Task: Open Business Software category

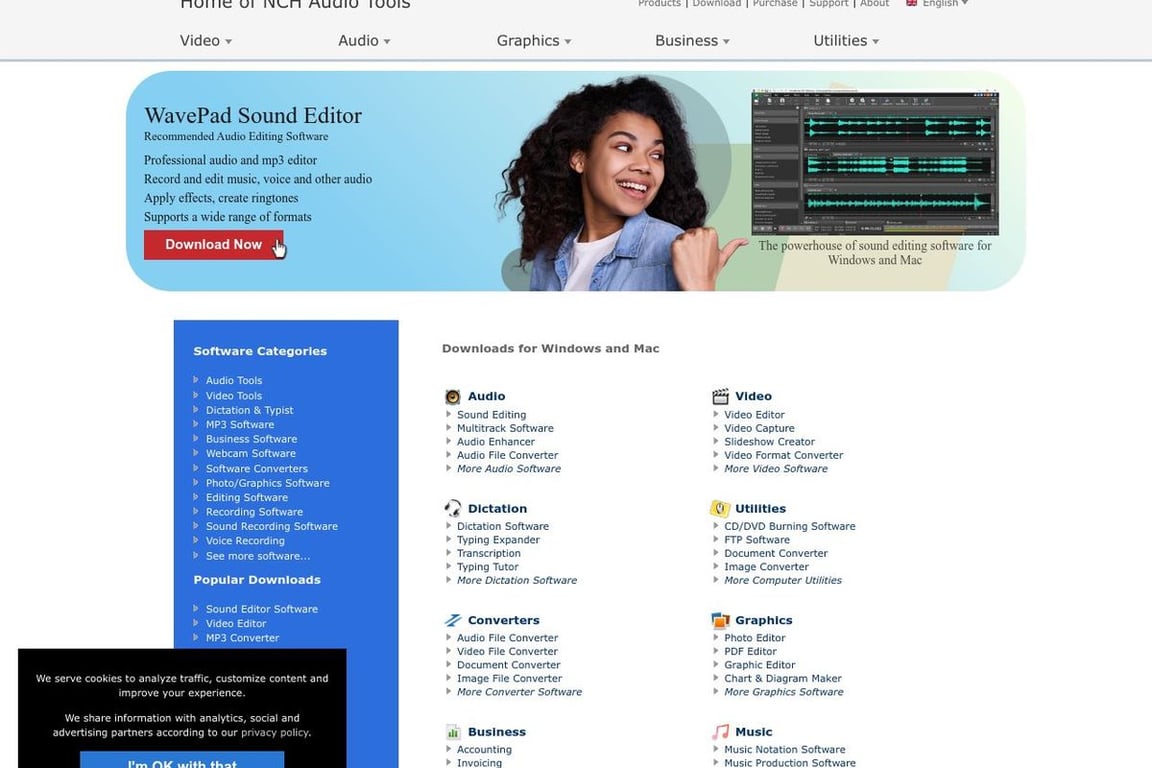Action: coord(251,439)
